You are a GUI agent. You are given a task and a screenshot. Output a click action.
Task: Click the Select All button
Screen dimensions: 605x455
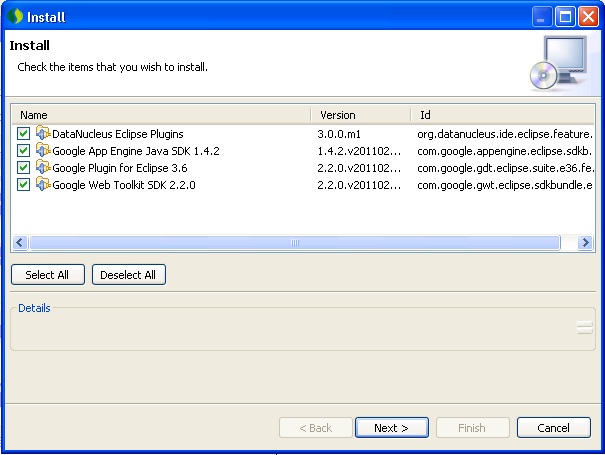(x=48, y=275)
